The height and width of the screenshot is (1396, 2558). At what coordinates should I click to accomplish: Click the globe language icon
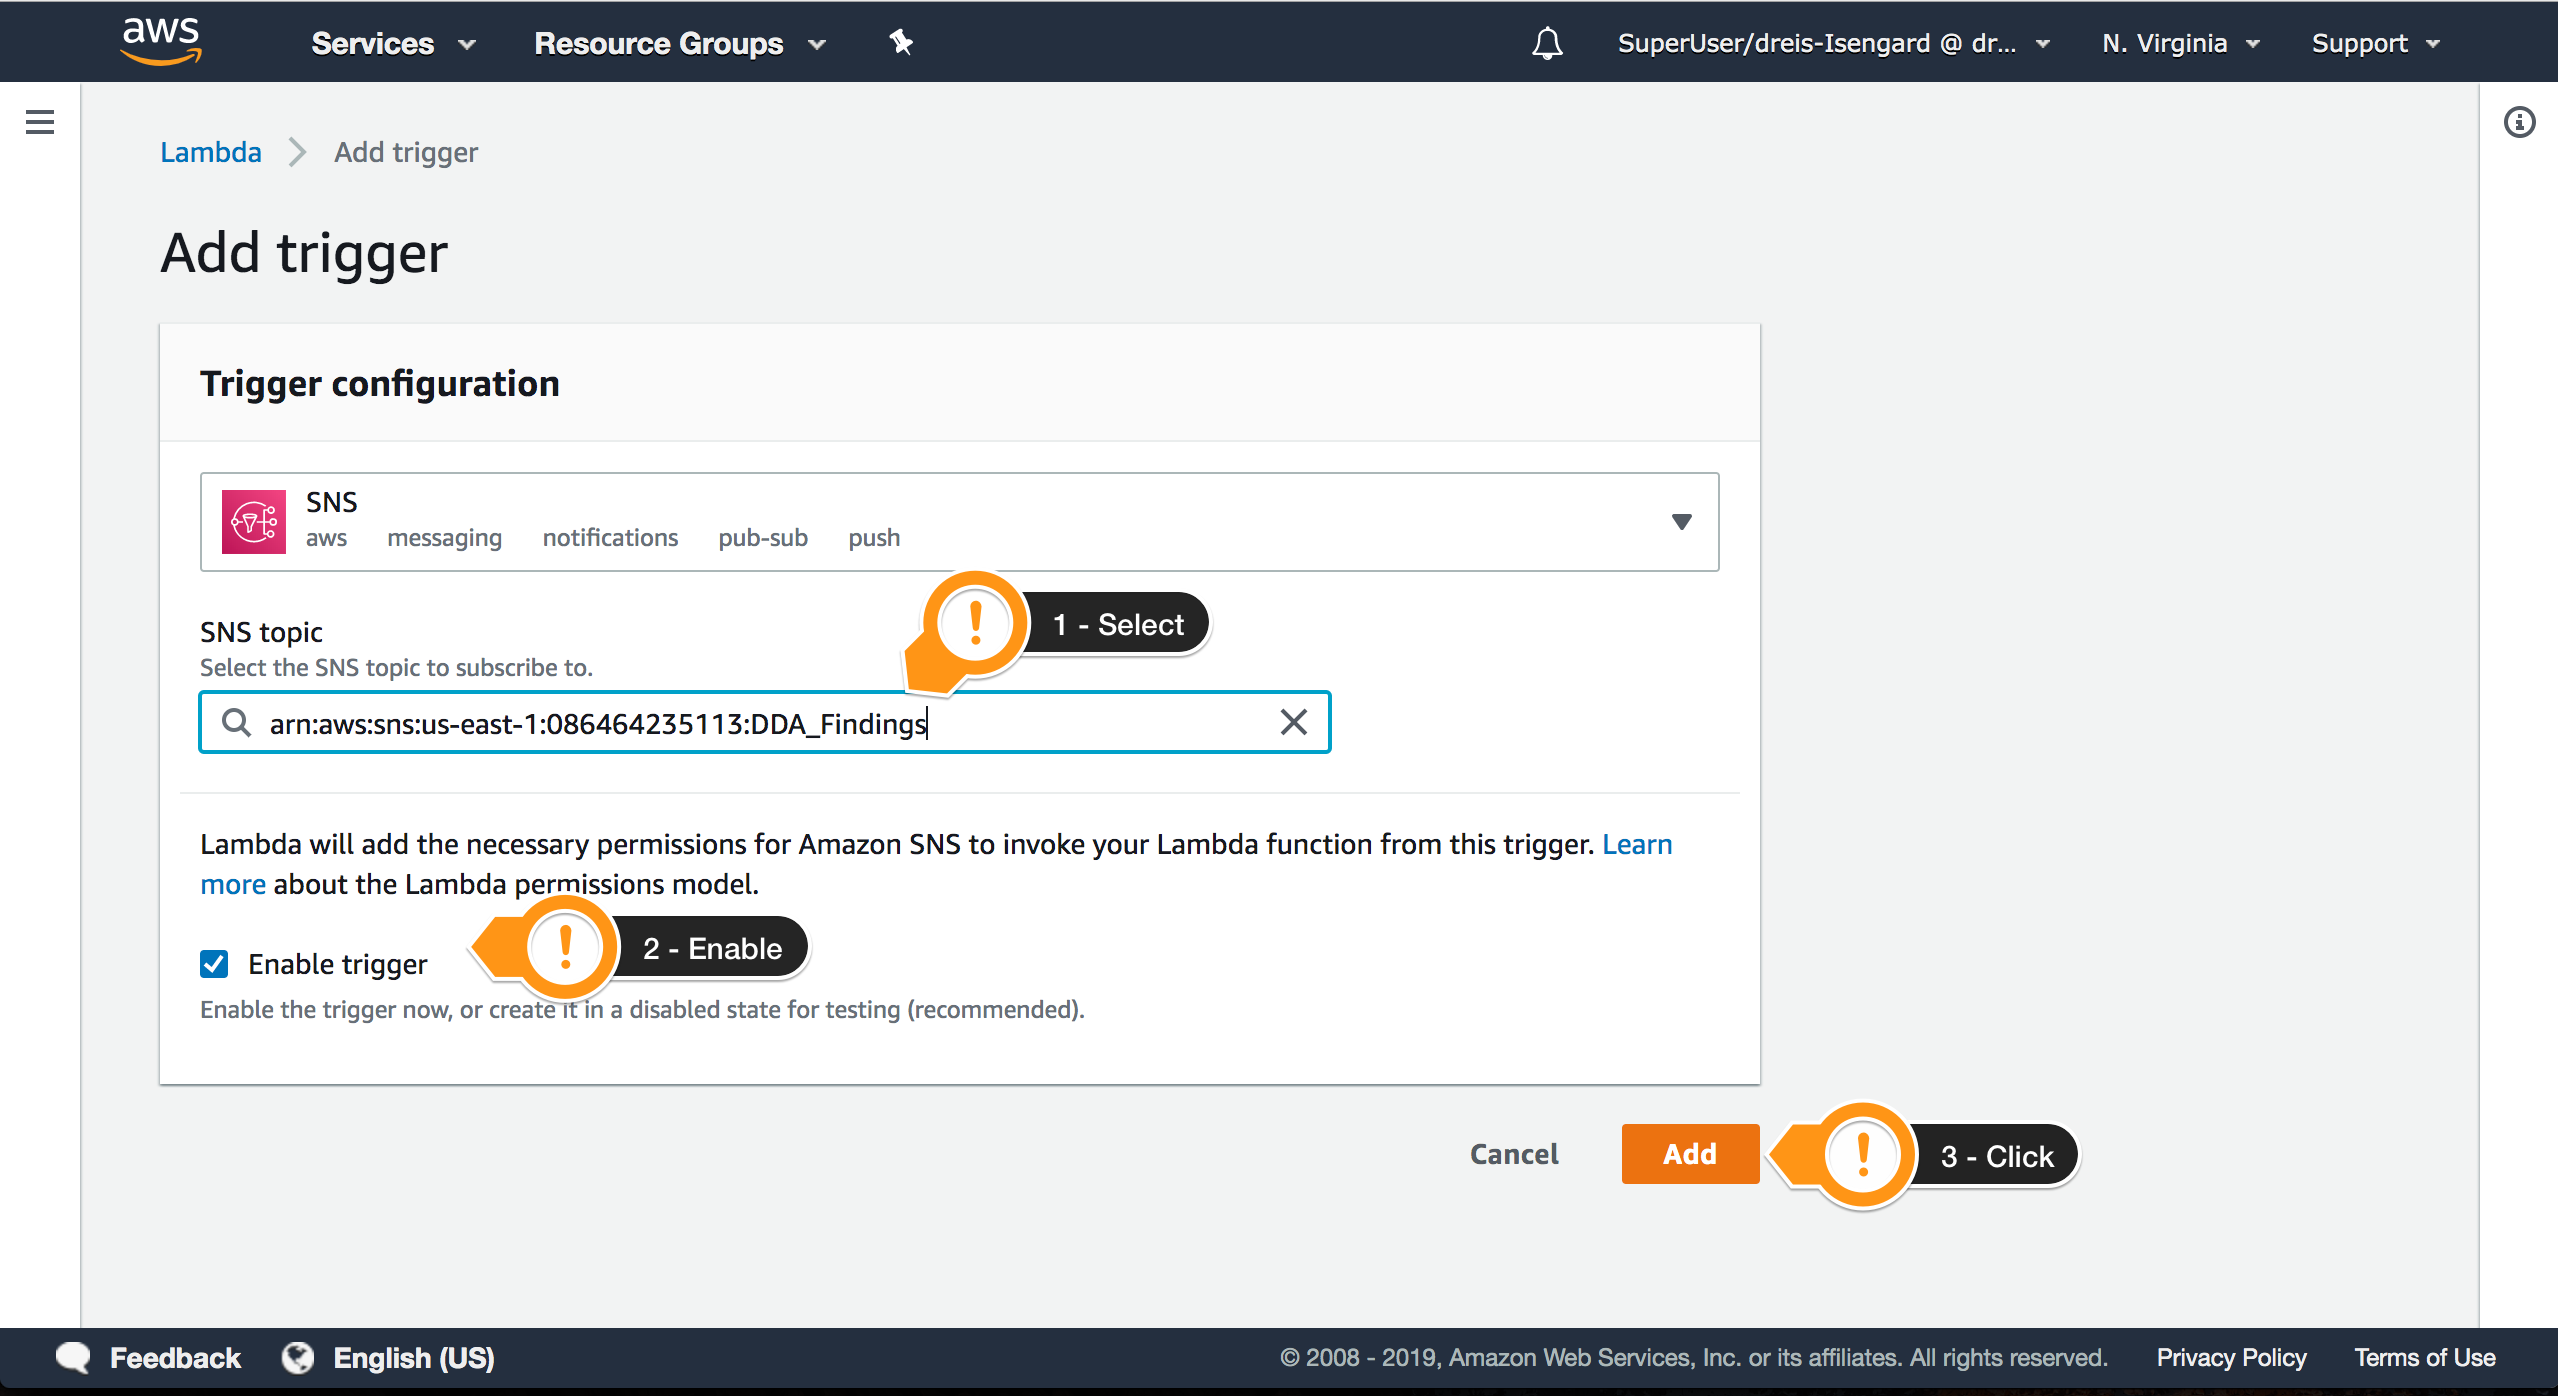tap(297, 1357)
